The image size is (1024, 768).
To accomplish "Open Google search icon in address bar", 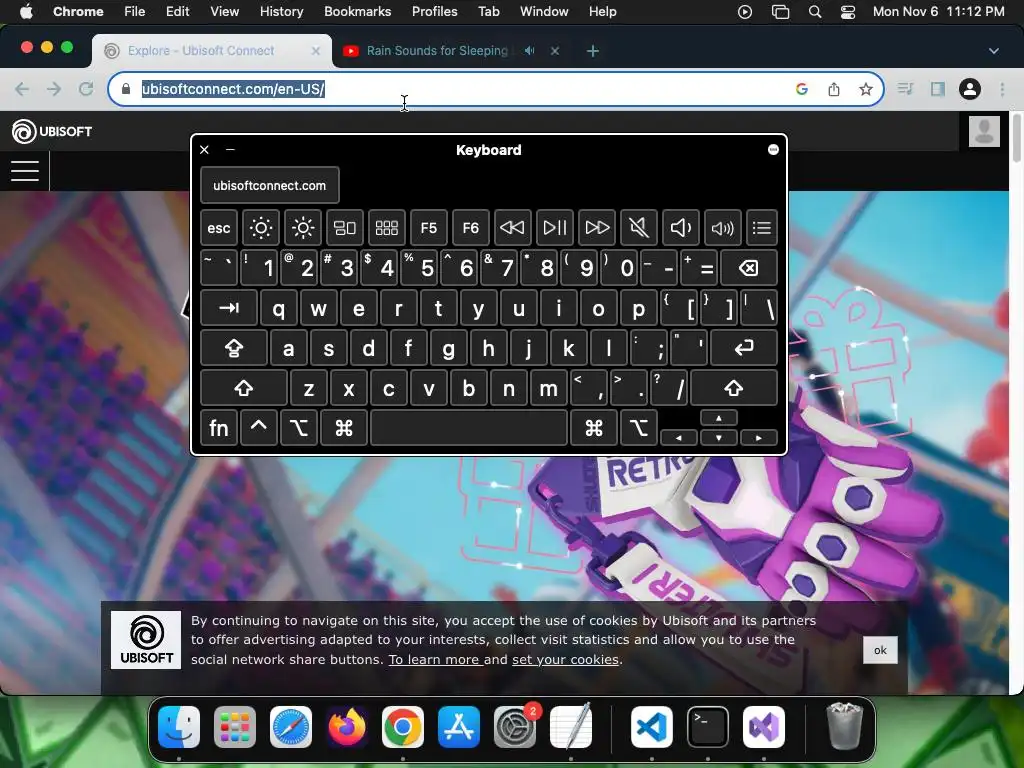I will pyautogui.click(x=802, y=89).
